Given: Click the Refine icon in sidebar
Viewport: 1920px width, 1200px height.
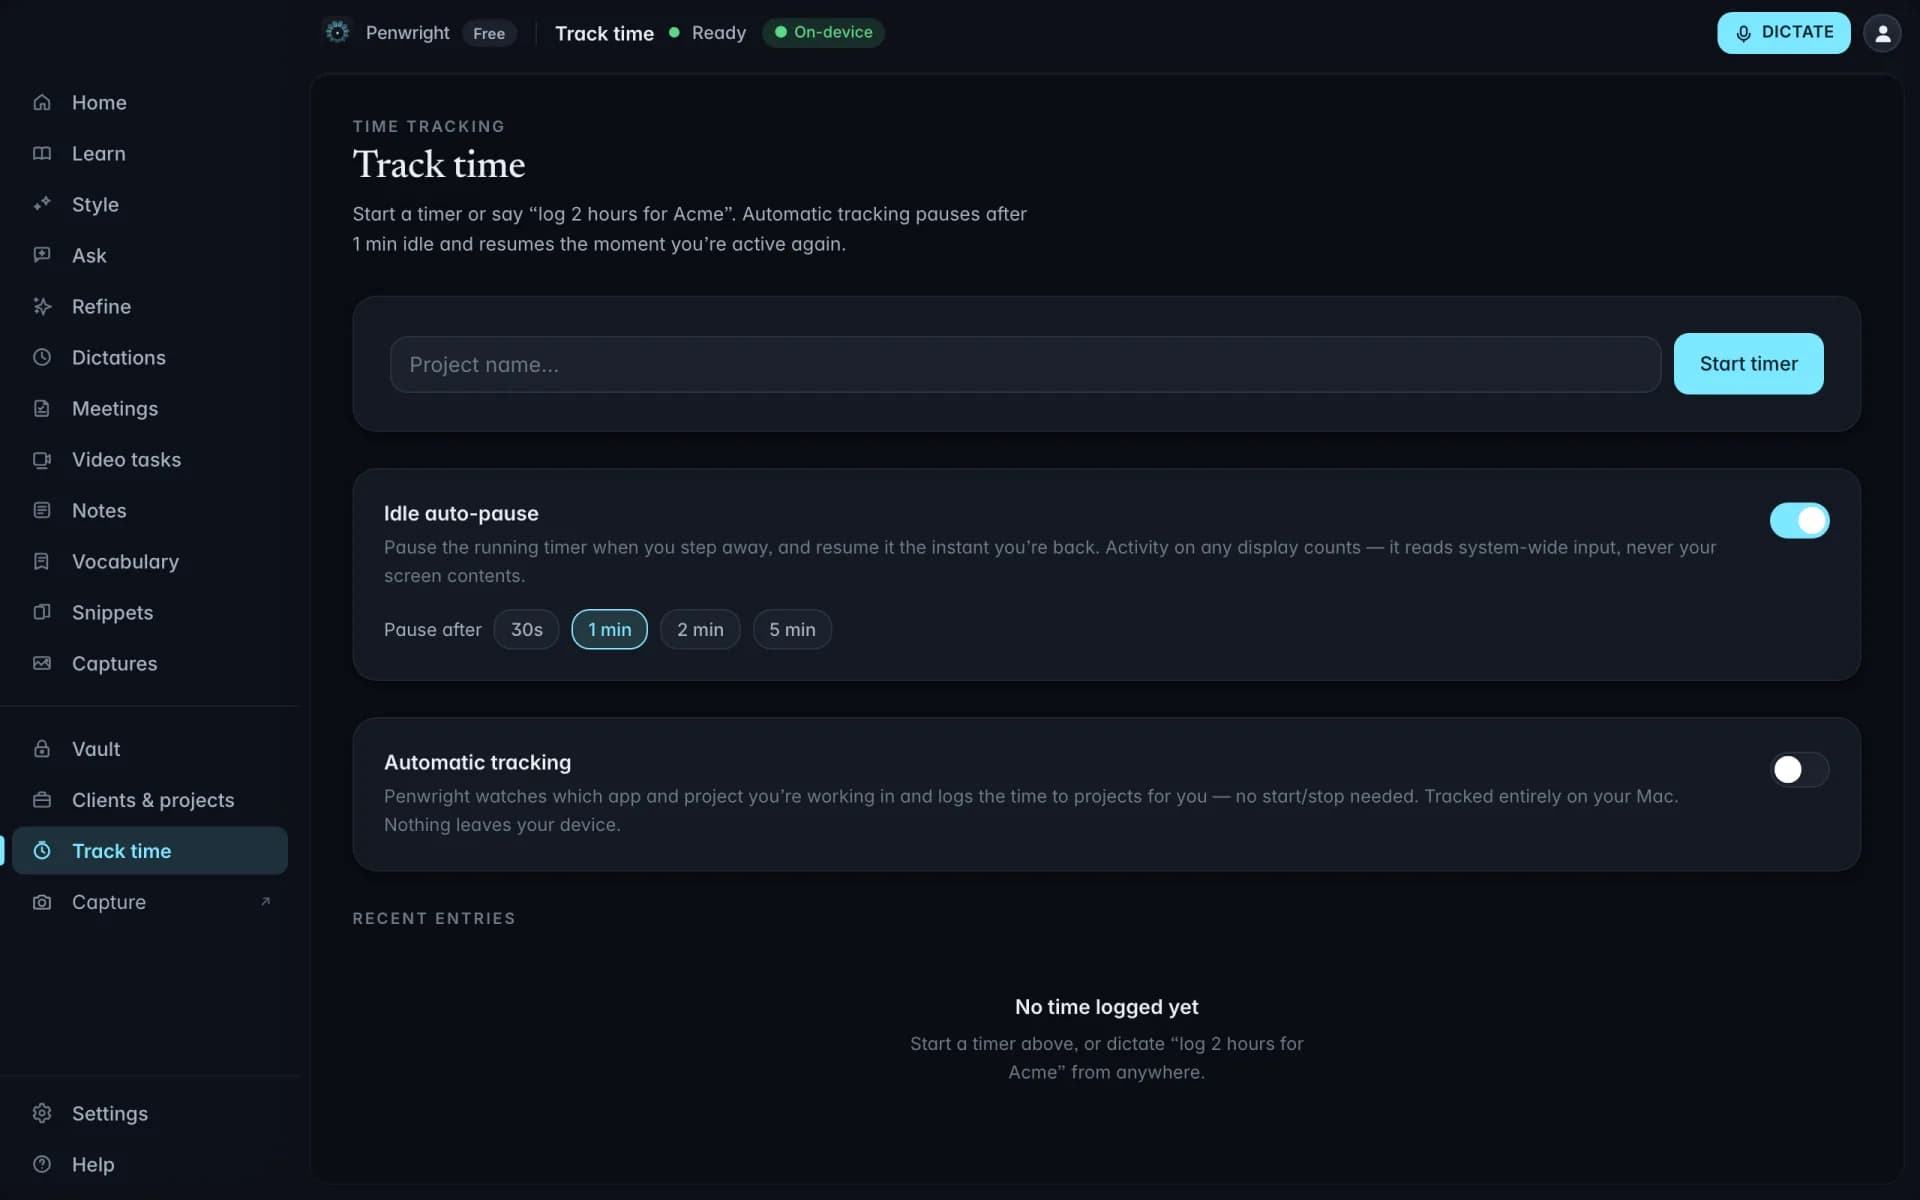Looking at the screenshot, I should [x=42, y=306].
